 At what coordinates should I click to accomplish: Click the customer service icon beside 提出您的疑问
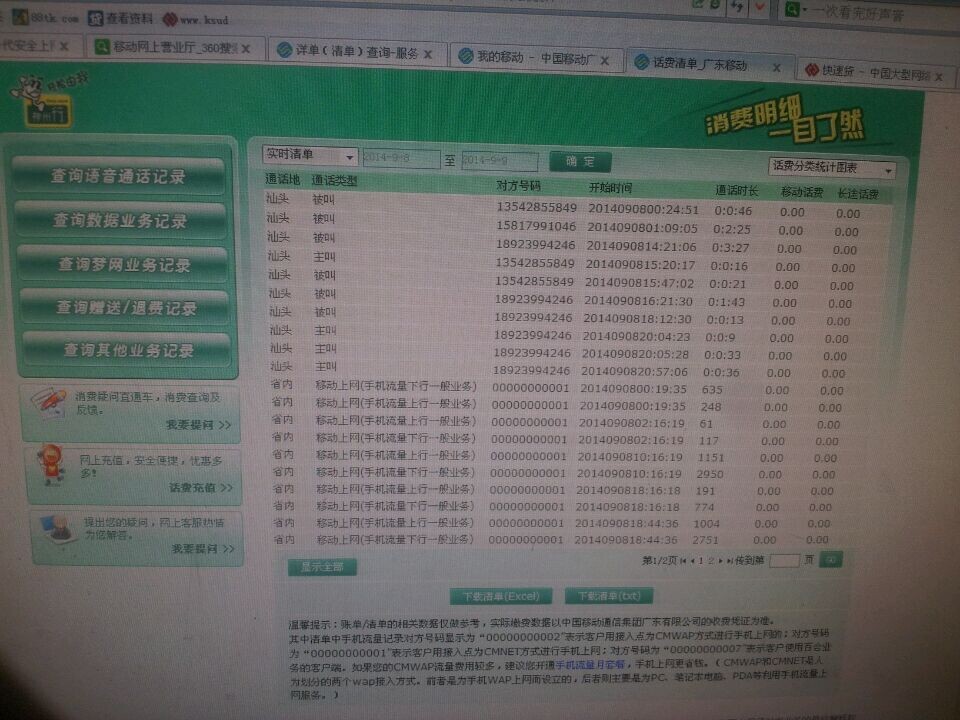pos(59,529)
